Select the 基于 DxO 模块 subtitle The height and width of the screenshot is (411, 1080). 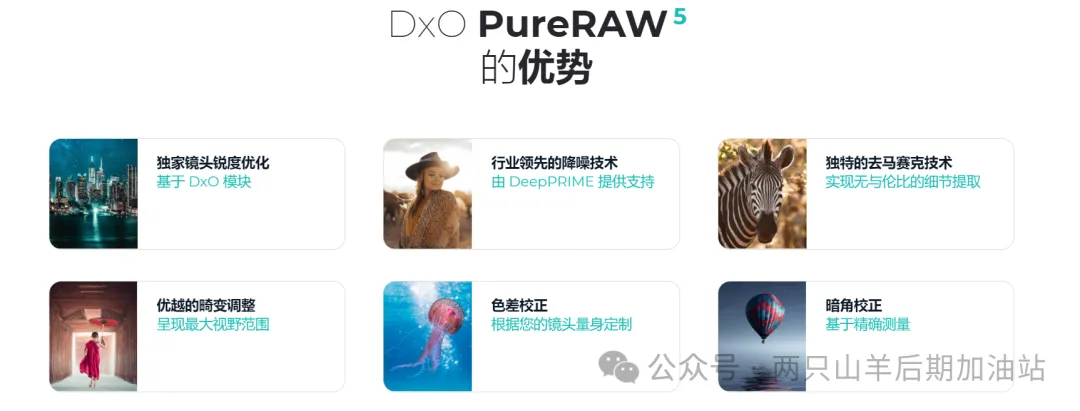203,182
